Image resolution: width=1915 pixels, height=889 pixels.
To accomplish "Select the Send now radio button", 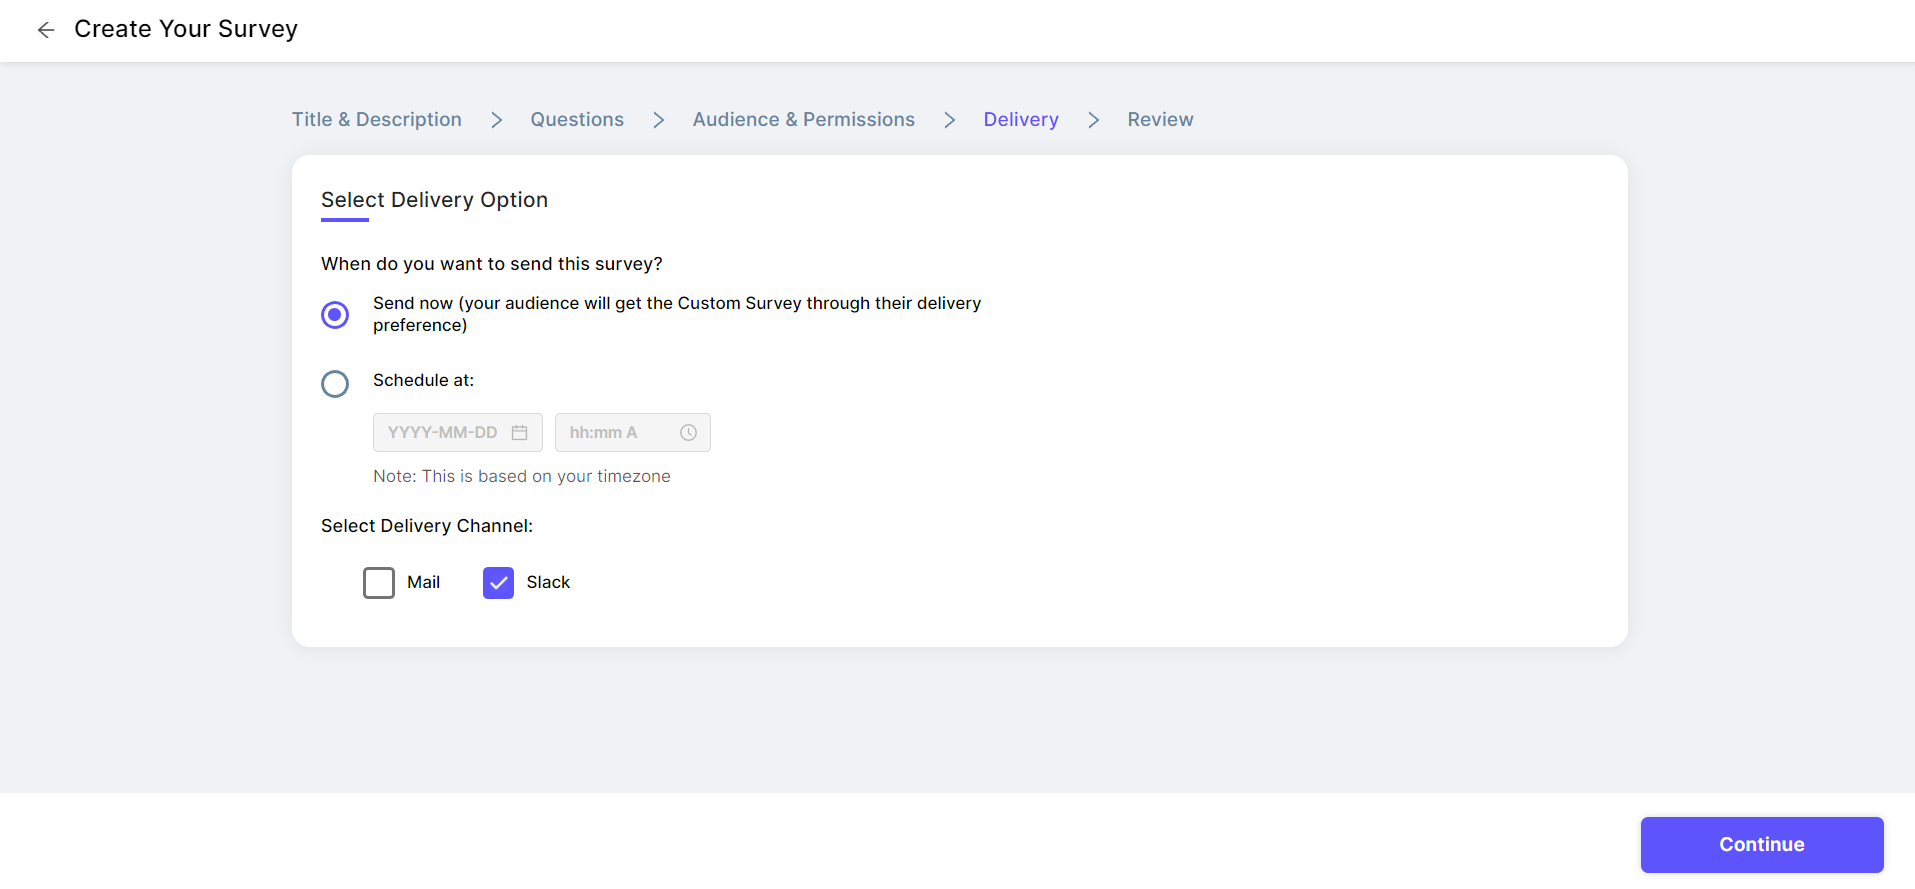I will point(335,315).
